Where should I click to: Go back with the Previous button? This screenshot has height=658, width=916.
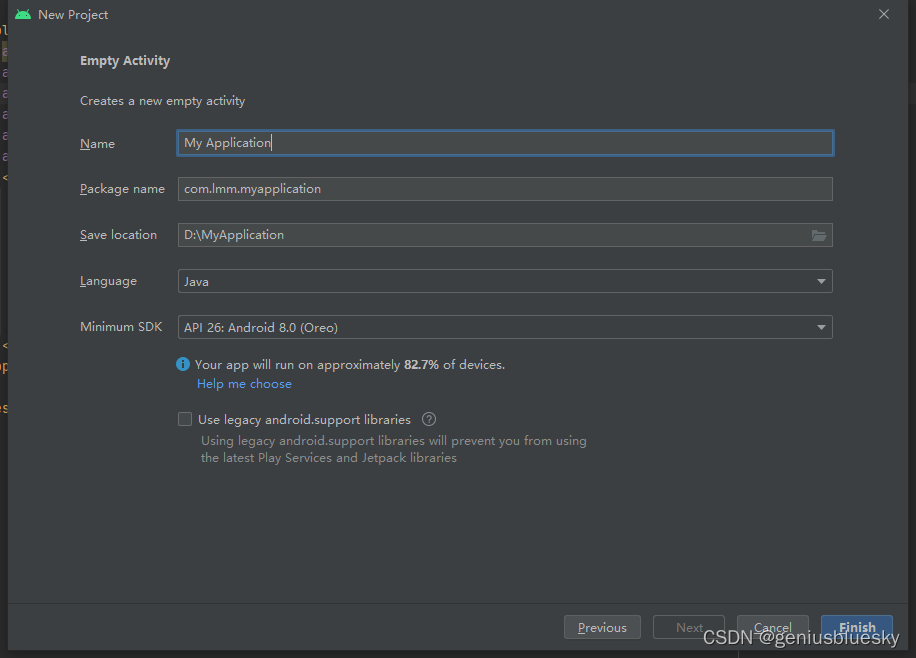point(602,627)
